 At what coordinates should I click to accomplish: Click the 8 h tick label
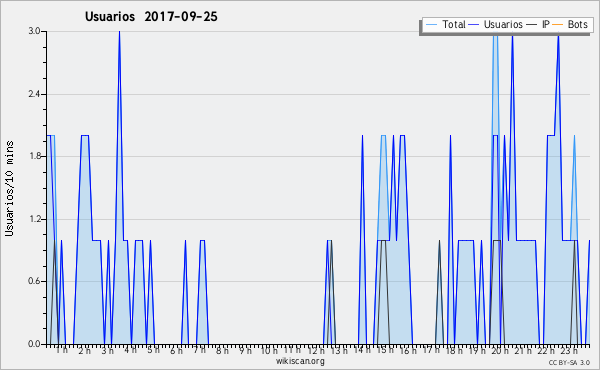tap(222, 350)
